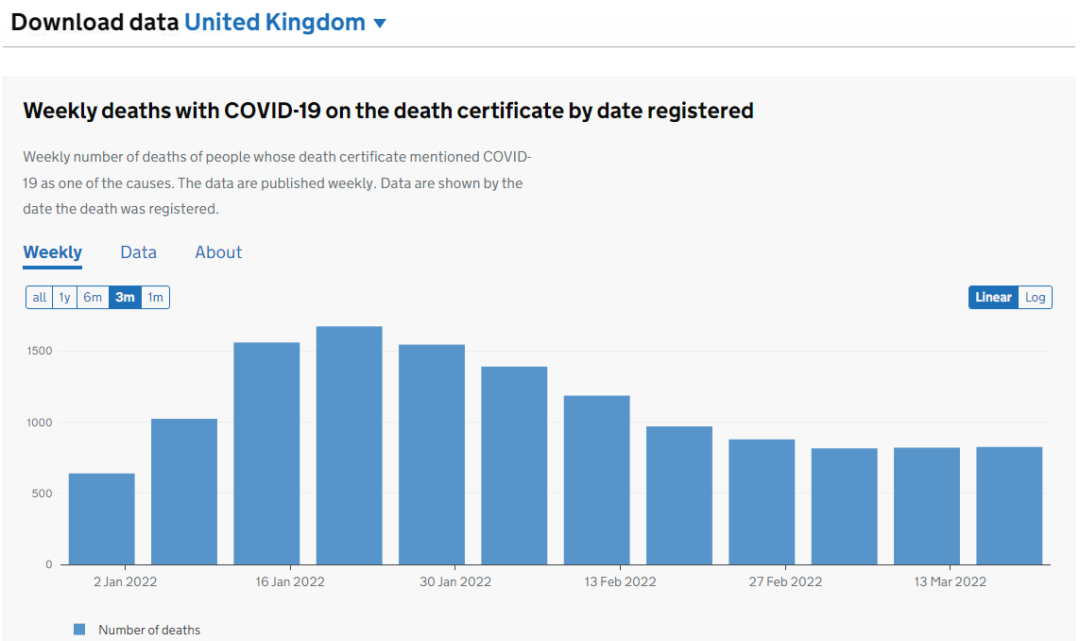Switch the chart to Linear scale

[993, 297]
